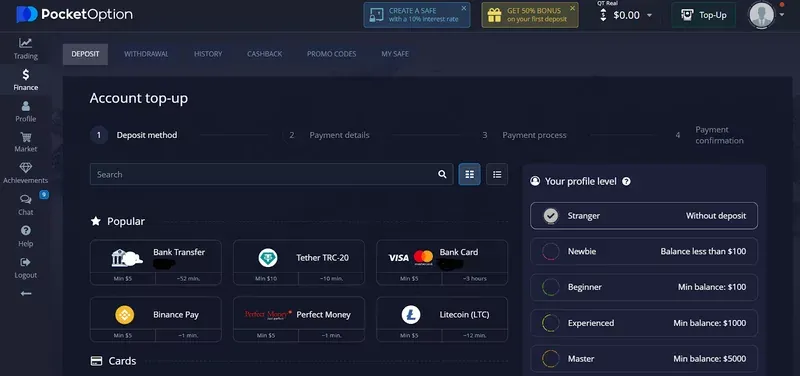This screenshot has height=376, width=800.
Task: Select Bank Transfer deposit method
Action: point(156,262)
